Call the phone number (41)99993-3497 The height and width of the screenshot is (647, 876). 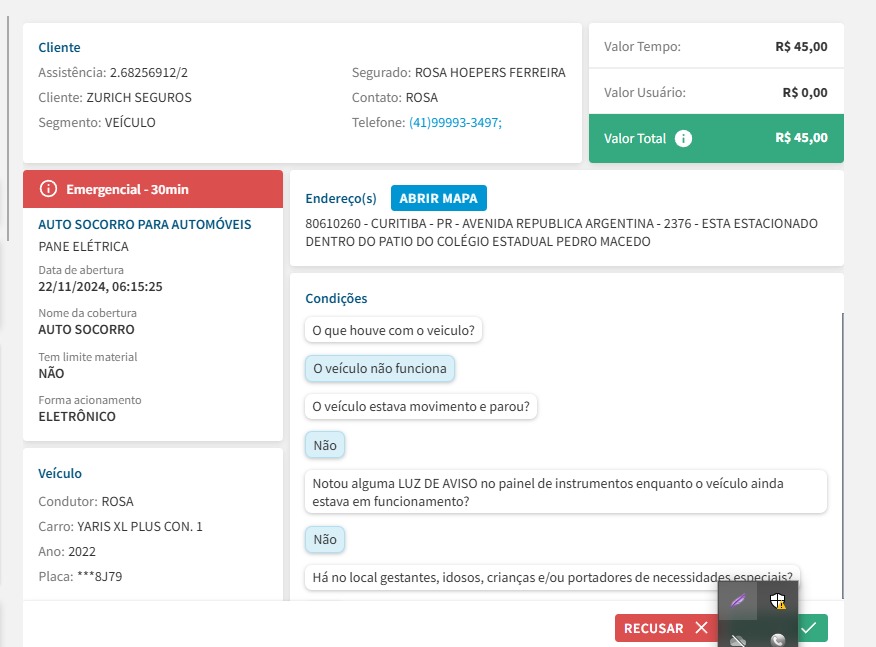pos(455,122)
